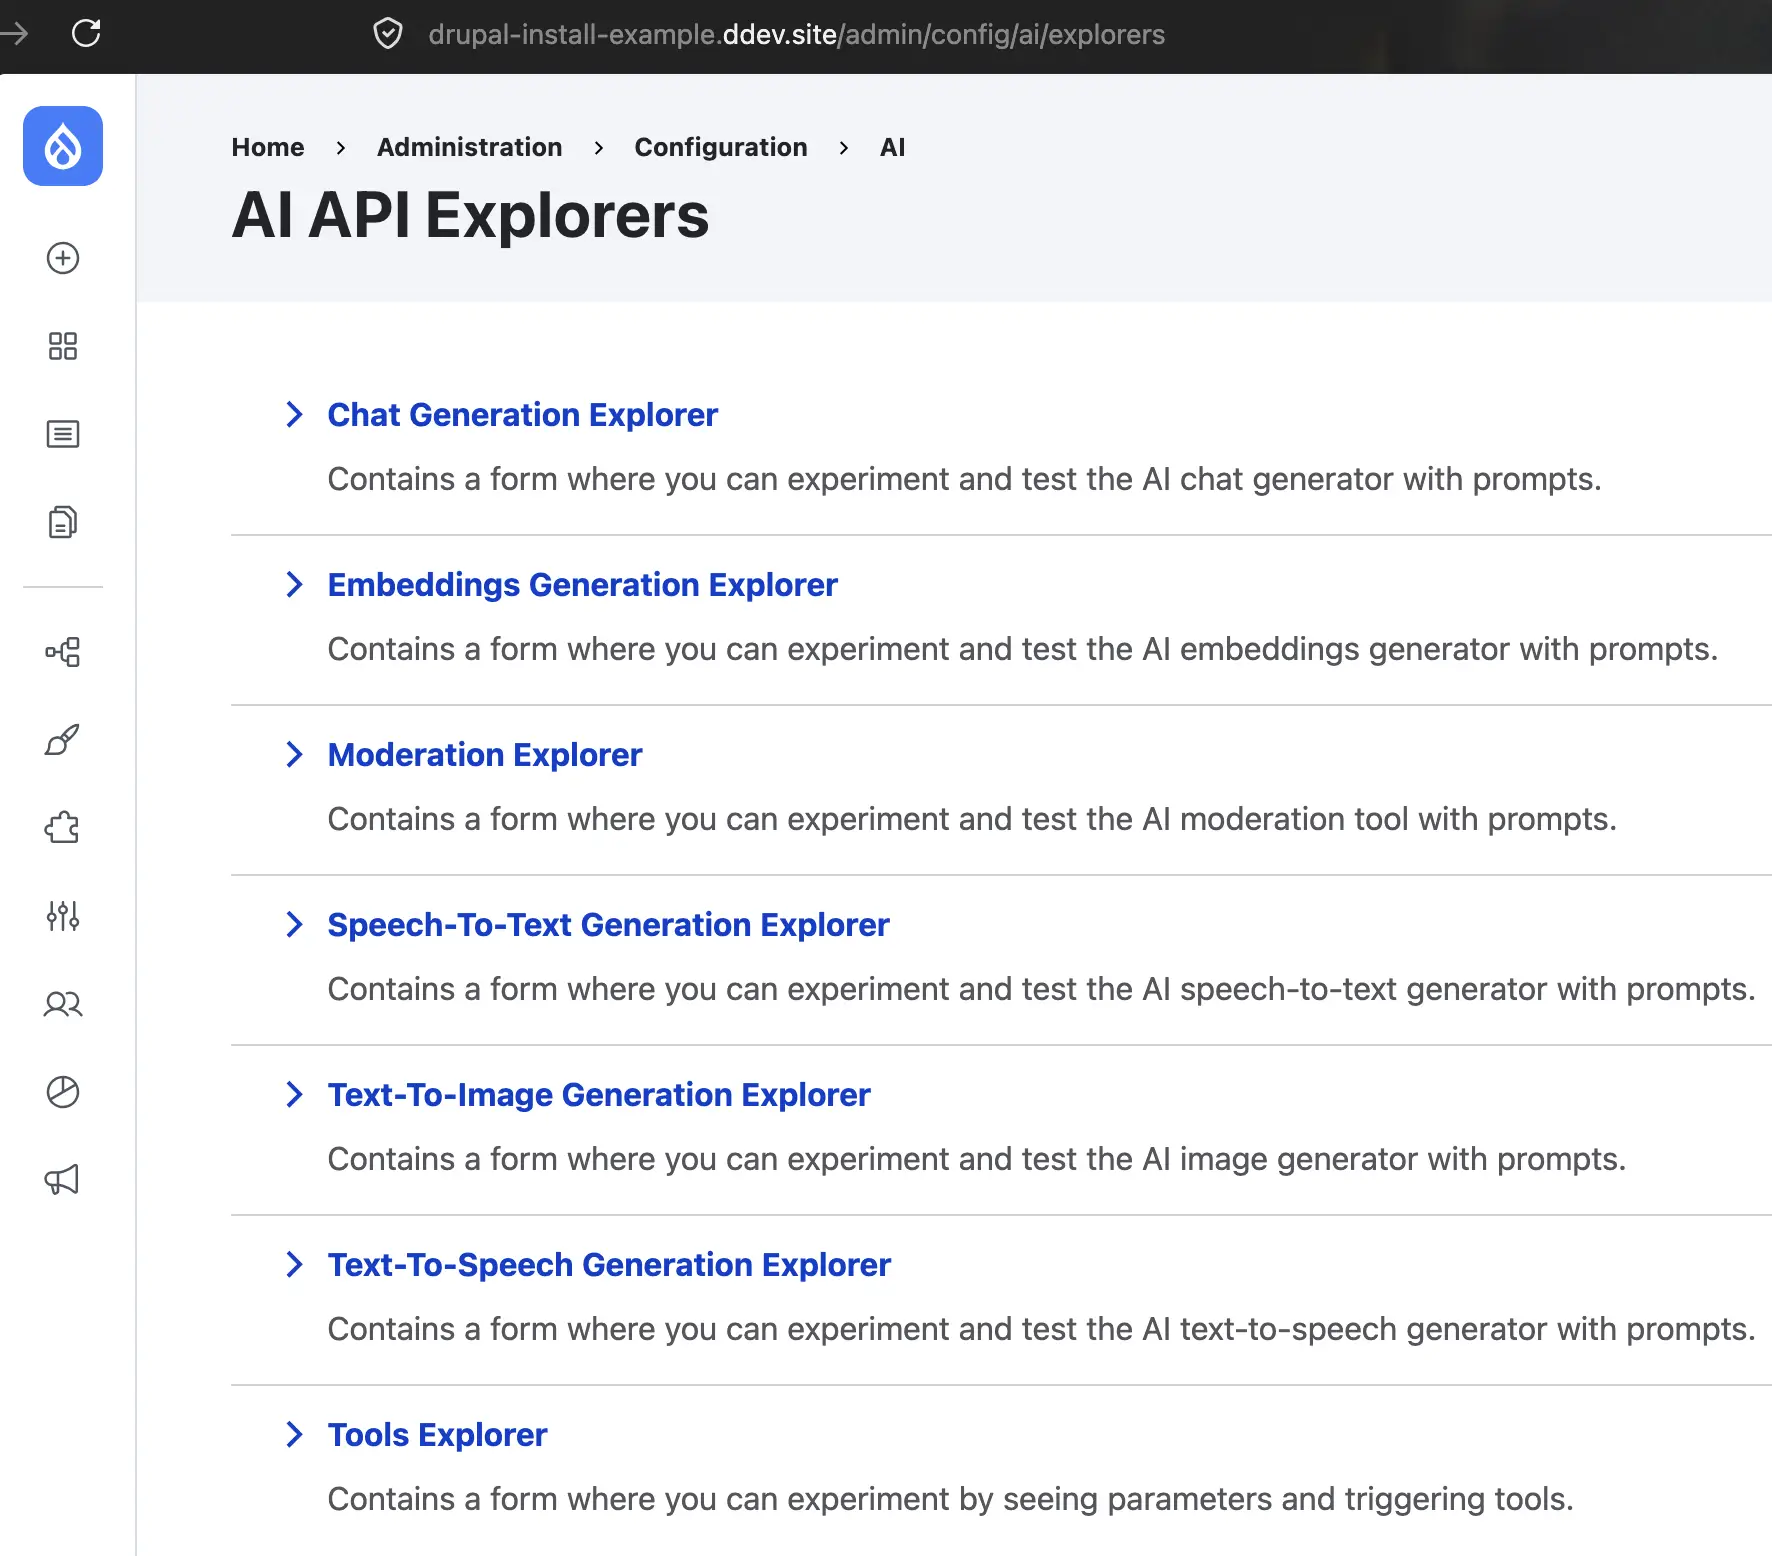Click description mentioning AI chat generator
Viewport: 1772px width, 1556px height.
[964, 479]
